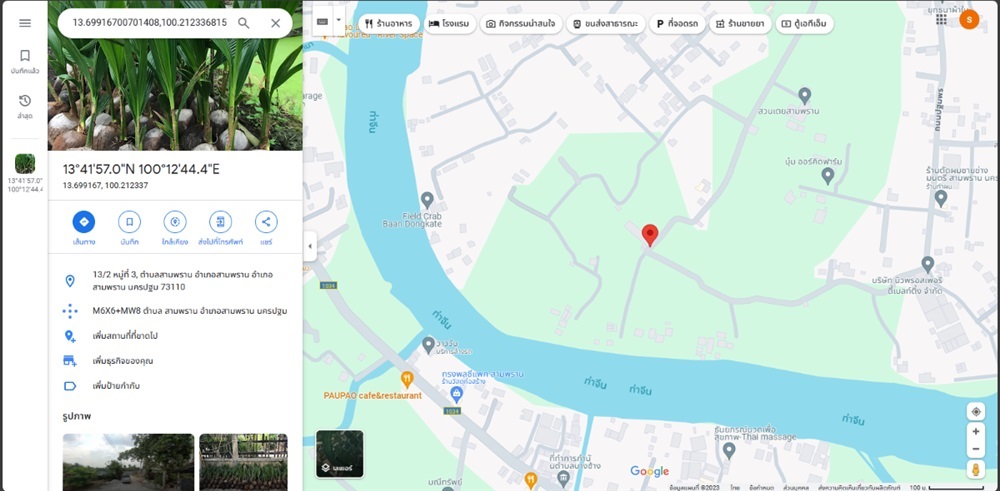This screenshot has width=1000, height=491.
Task: Filter map by ขนส่งสาธารณะ public transit
Action: click(606, 24)
